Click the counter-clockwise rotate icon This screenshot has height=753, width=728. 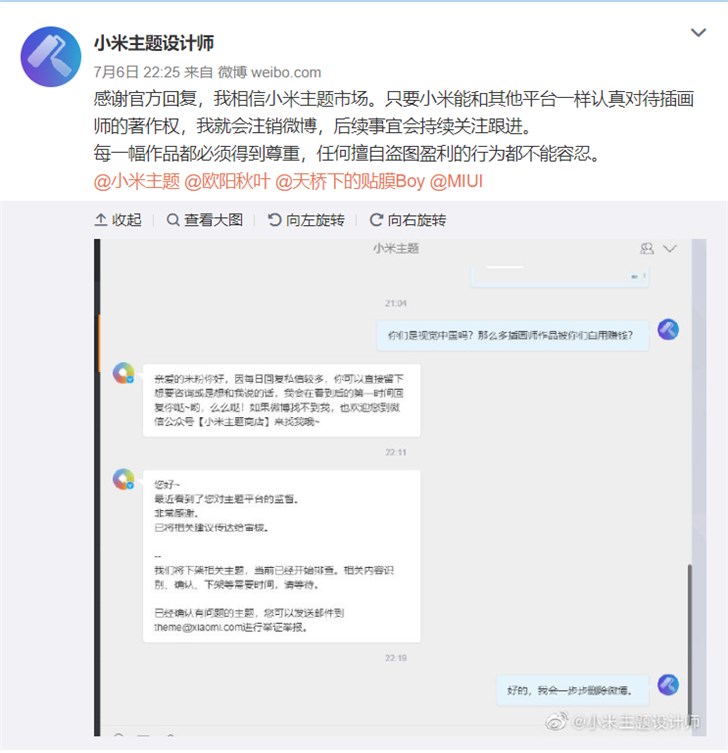274,220
